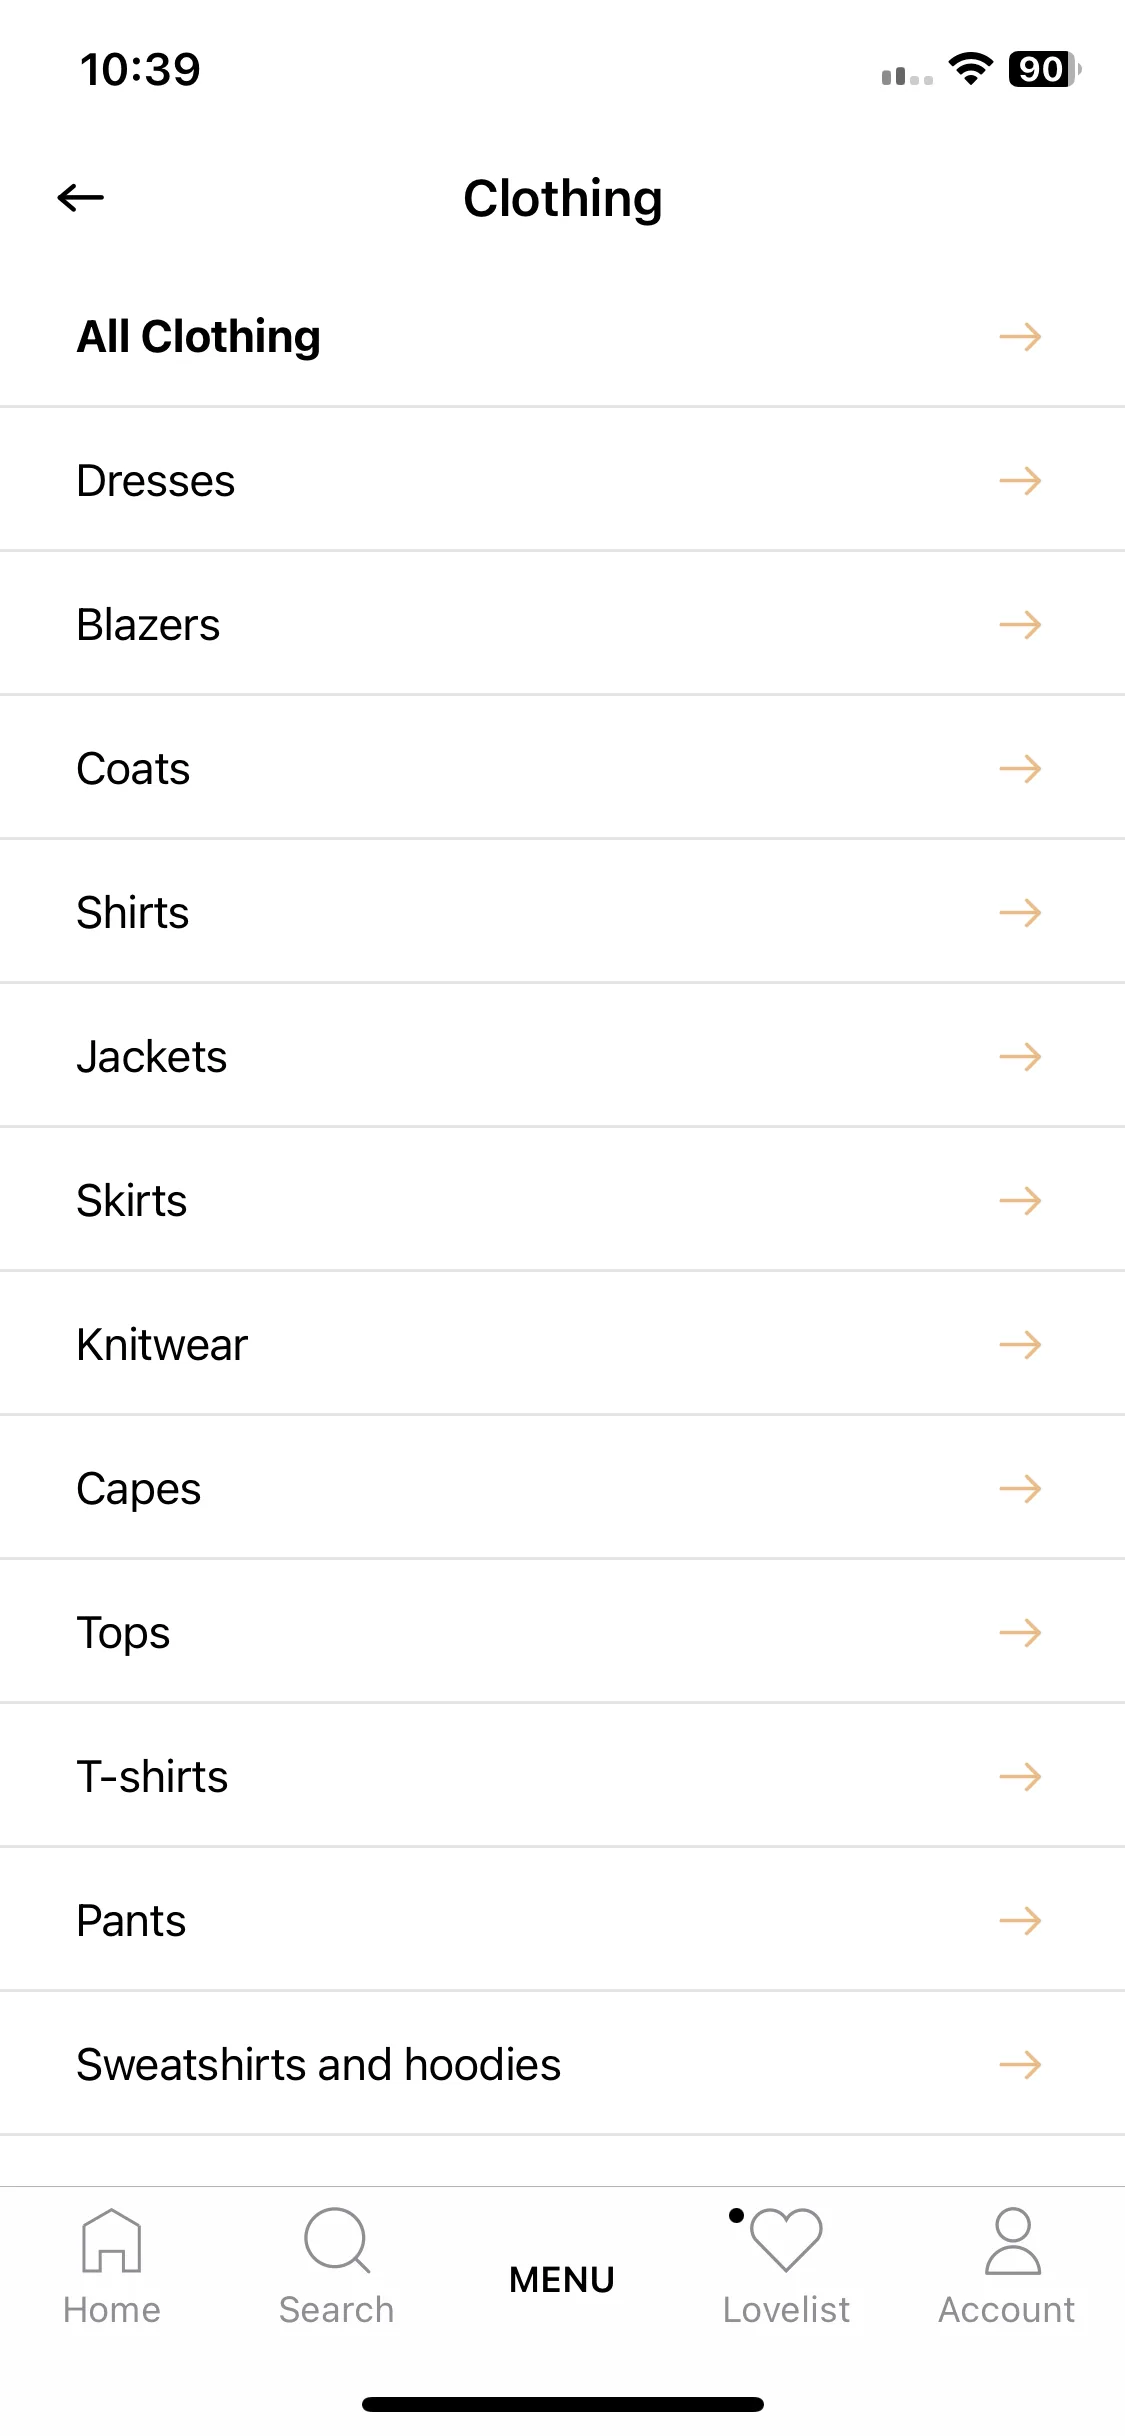Open the Home tab icon
1125x2436 pixels.
[x=112, y=2240]
